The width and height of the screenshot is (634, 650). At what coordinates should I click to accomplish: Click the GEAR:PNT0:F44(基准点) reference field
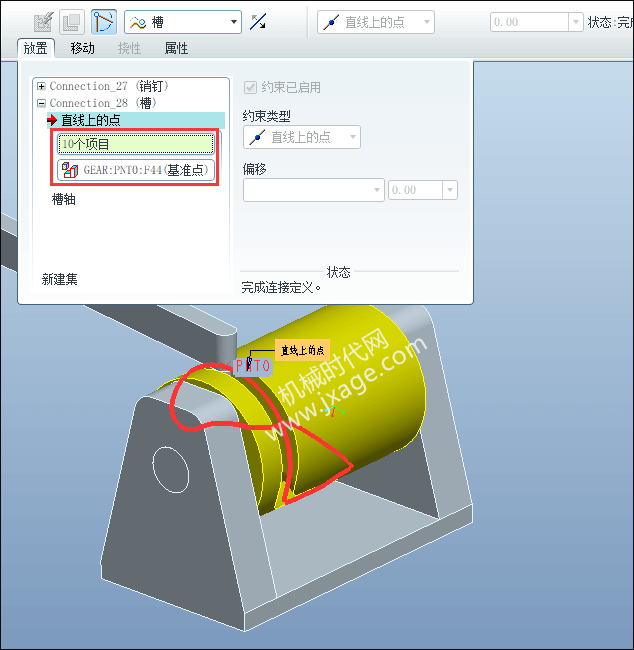coord(136,170)
